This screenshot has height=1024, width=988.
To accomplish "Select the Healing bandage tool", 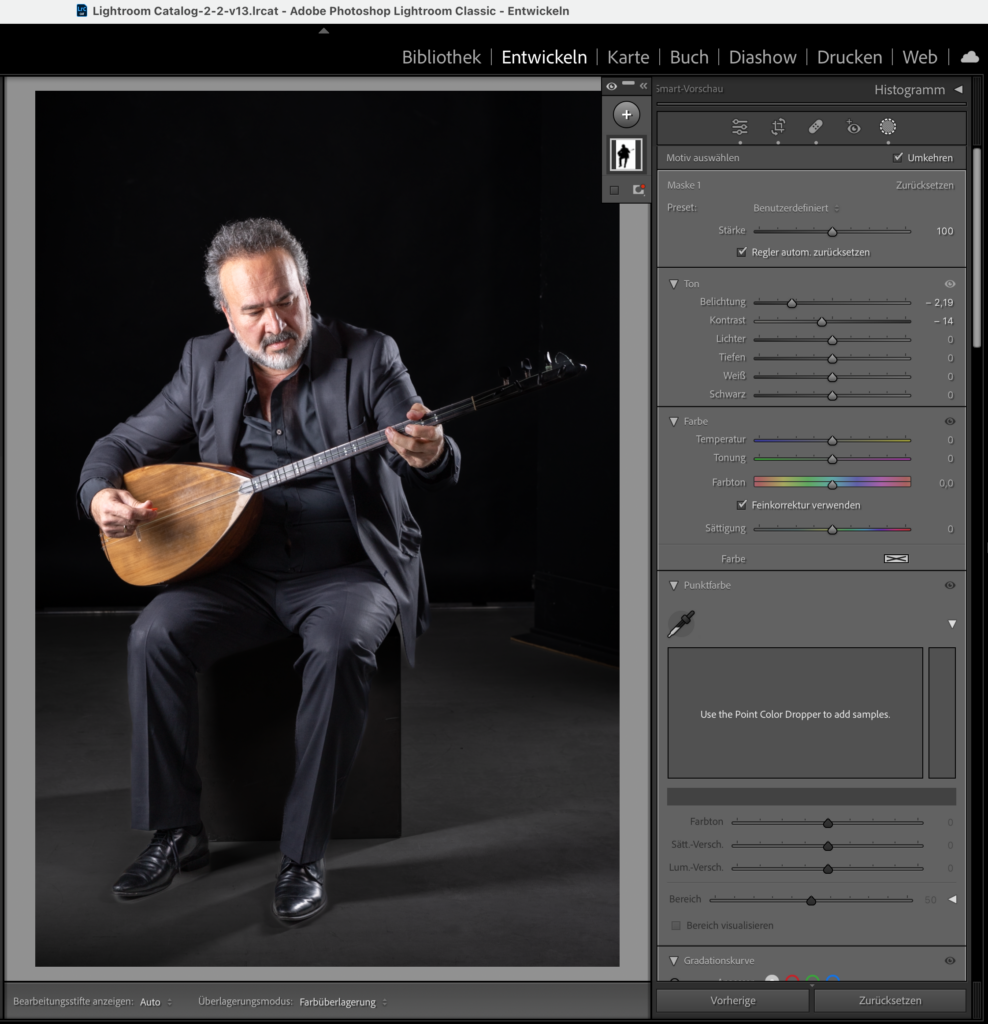I will click(x=816, y=127).
